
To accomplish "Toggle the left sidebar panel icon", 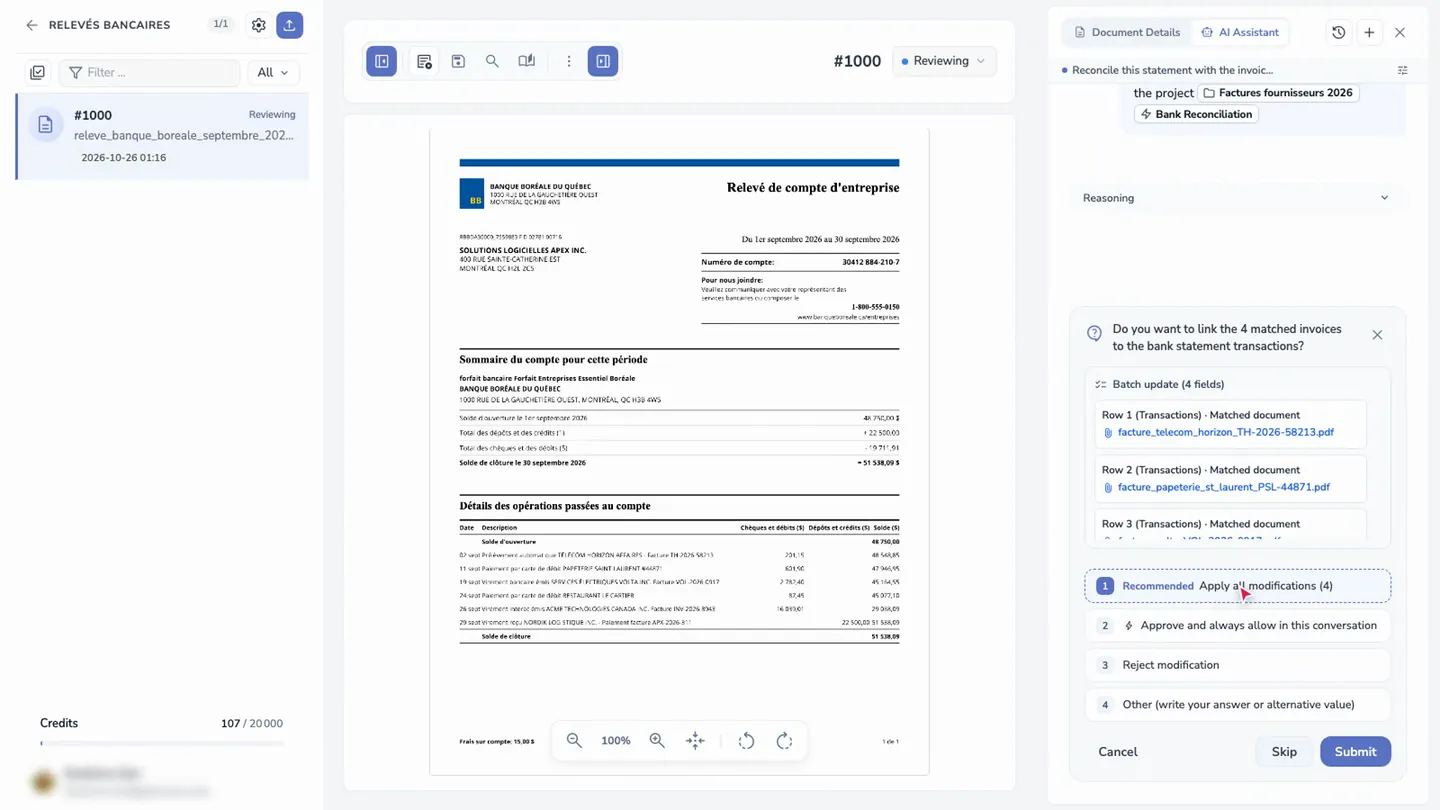I will 382,61.
